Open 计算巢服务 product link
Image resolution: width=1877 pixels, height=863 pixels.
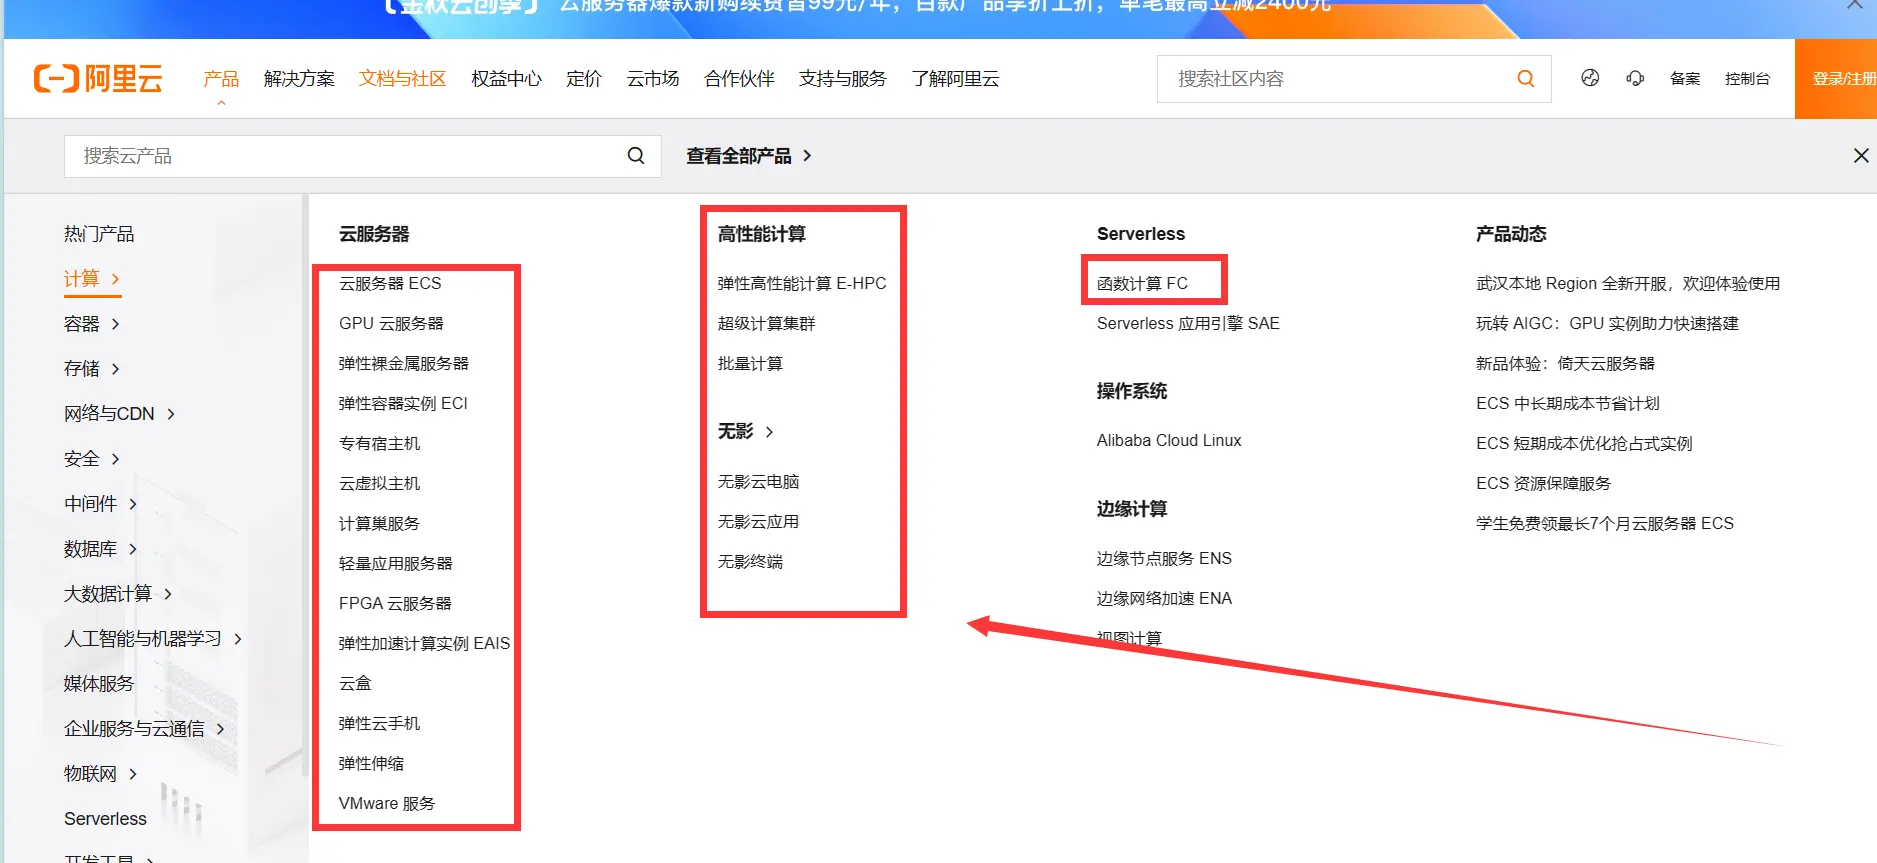tap(379, 524)
